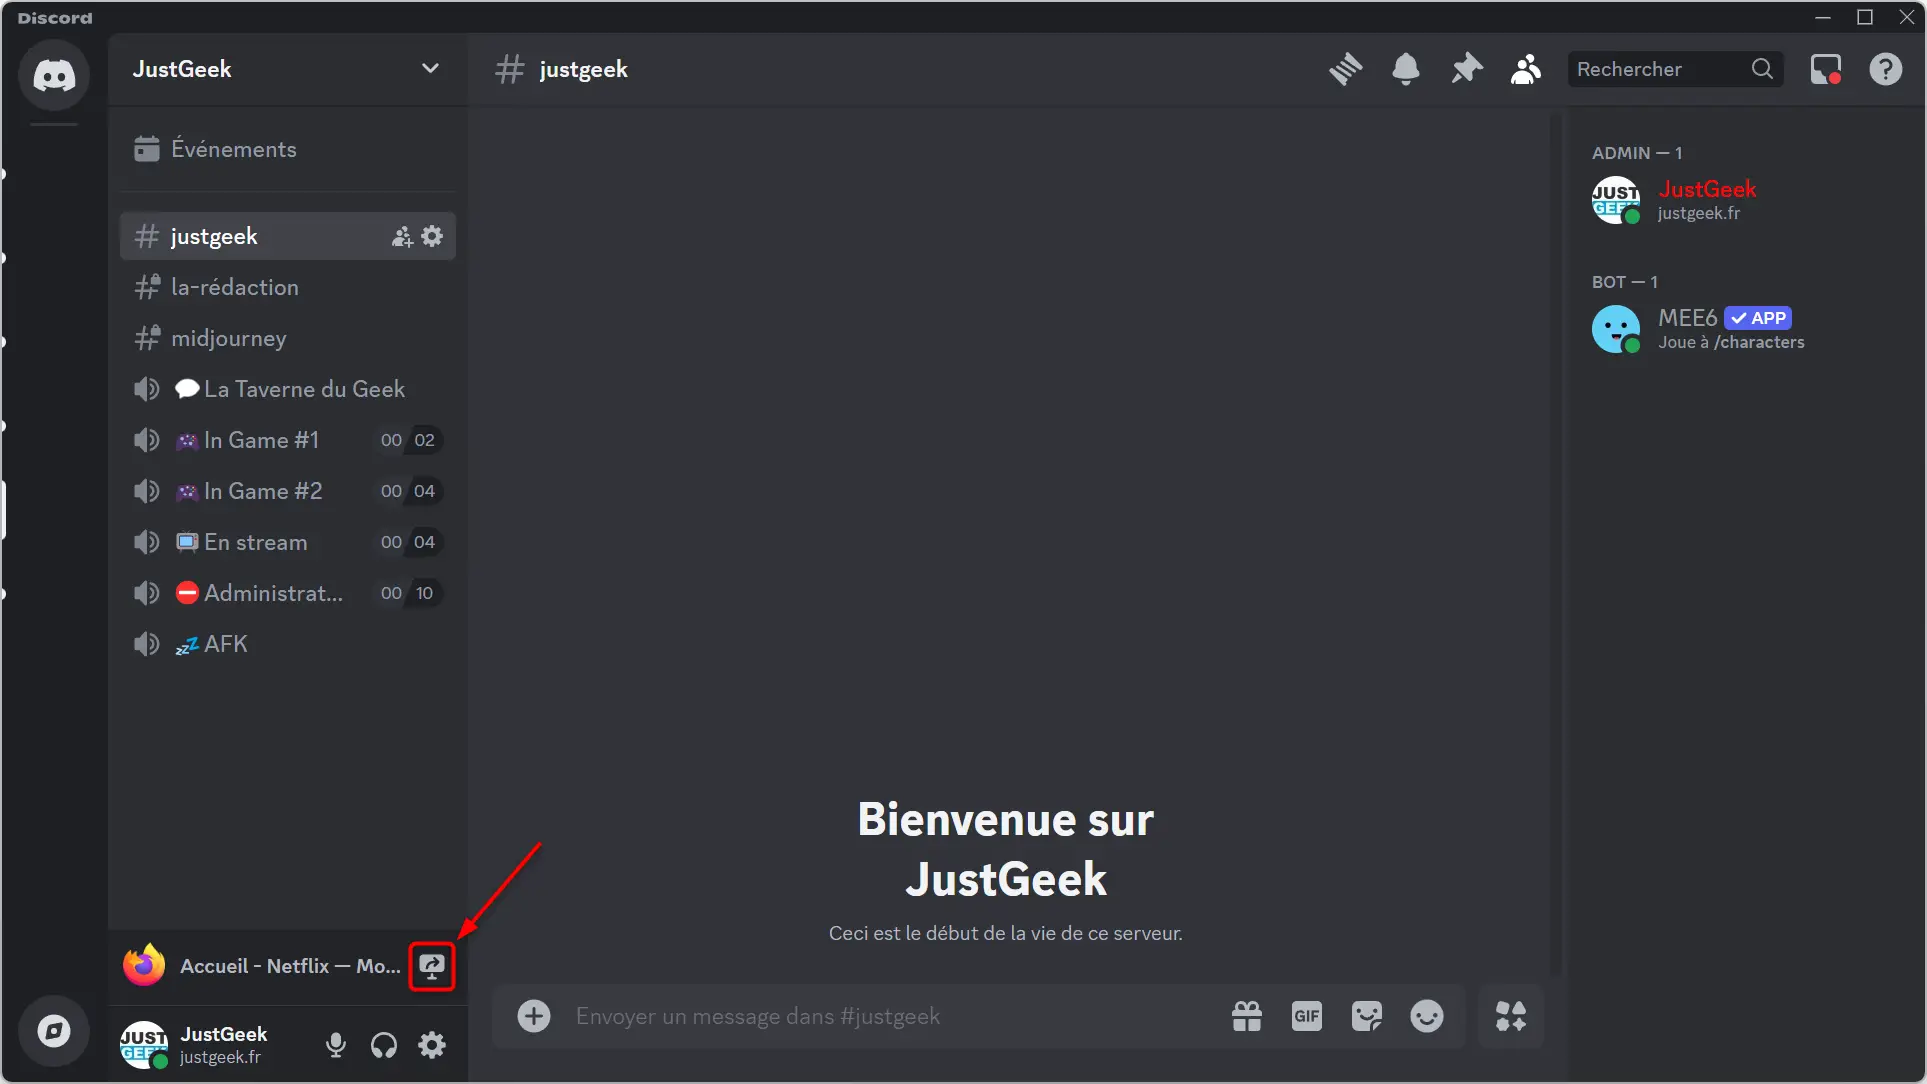Click Accueil - Netflix activity text
Image resolution: width=1927 pixels, height=1084 pixels.
pos(290,966)
